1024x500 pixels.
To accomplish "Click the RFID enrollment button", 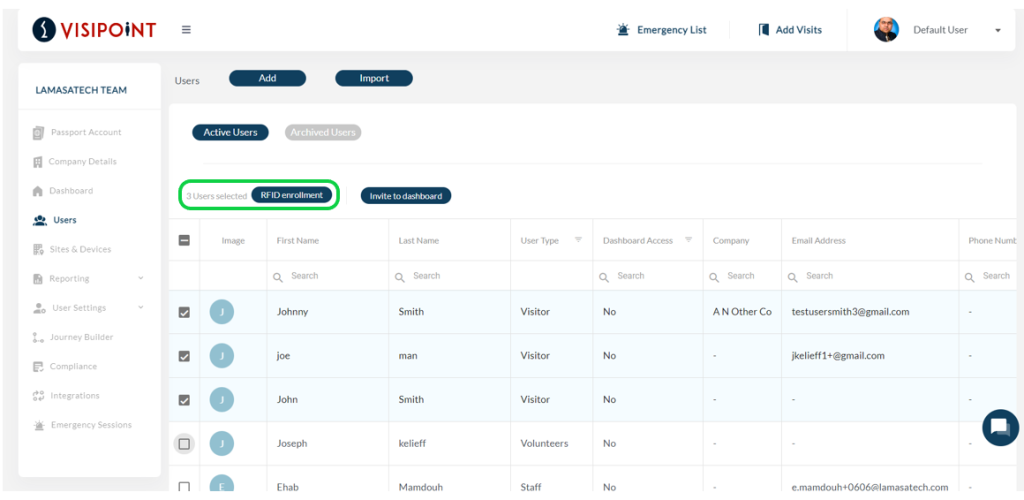I will tap(291, 195).
